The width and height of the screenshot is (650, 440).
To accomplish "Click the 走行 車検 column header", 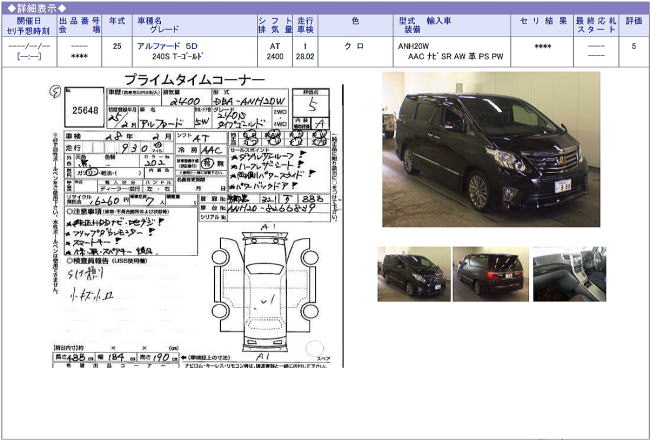I will 305,25.
